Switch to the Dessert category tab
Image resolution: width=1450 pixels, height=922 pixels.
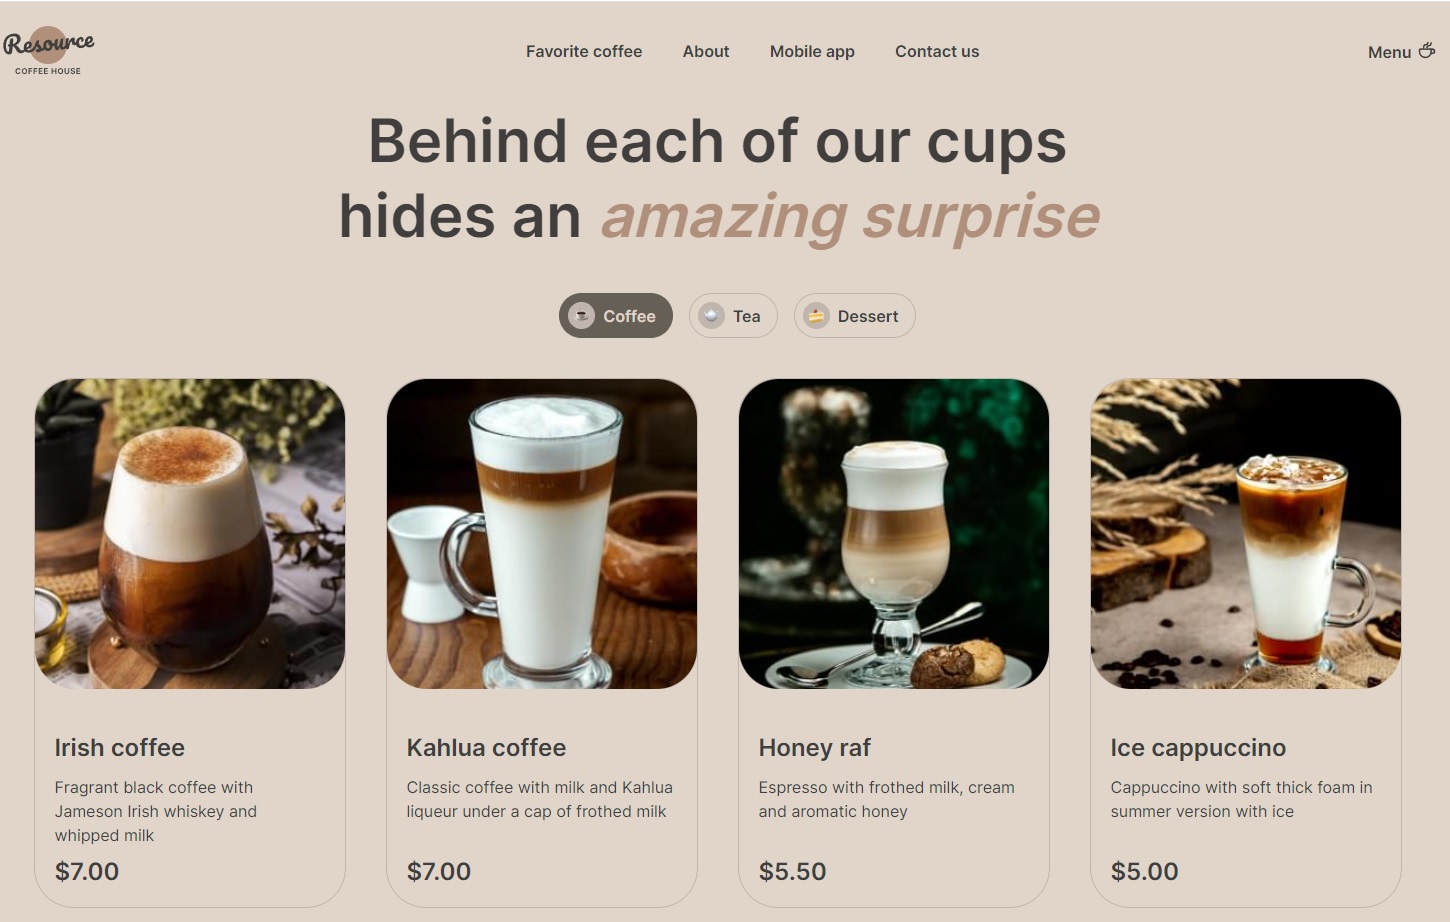pyautogui.click(x=855, y=316)
